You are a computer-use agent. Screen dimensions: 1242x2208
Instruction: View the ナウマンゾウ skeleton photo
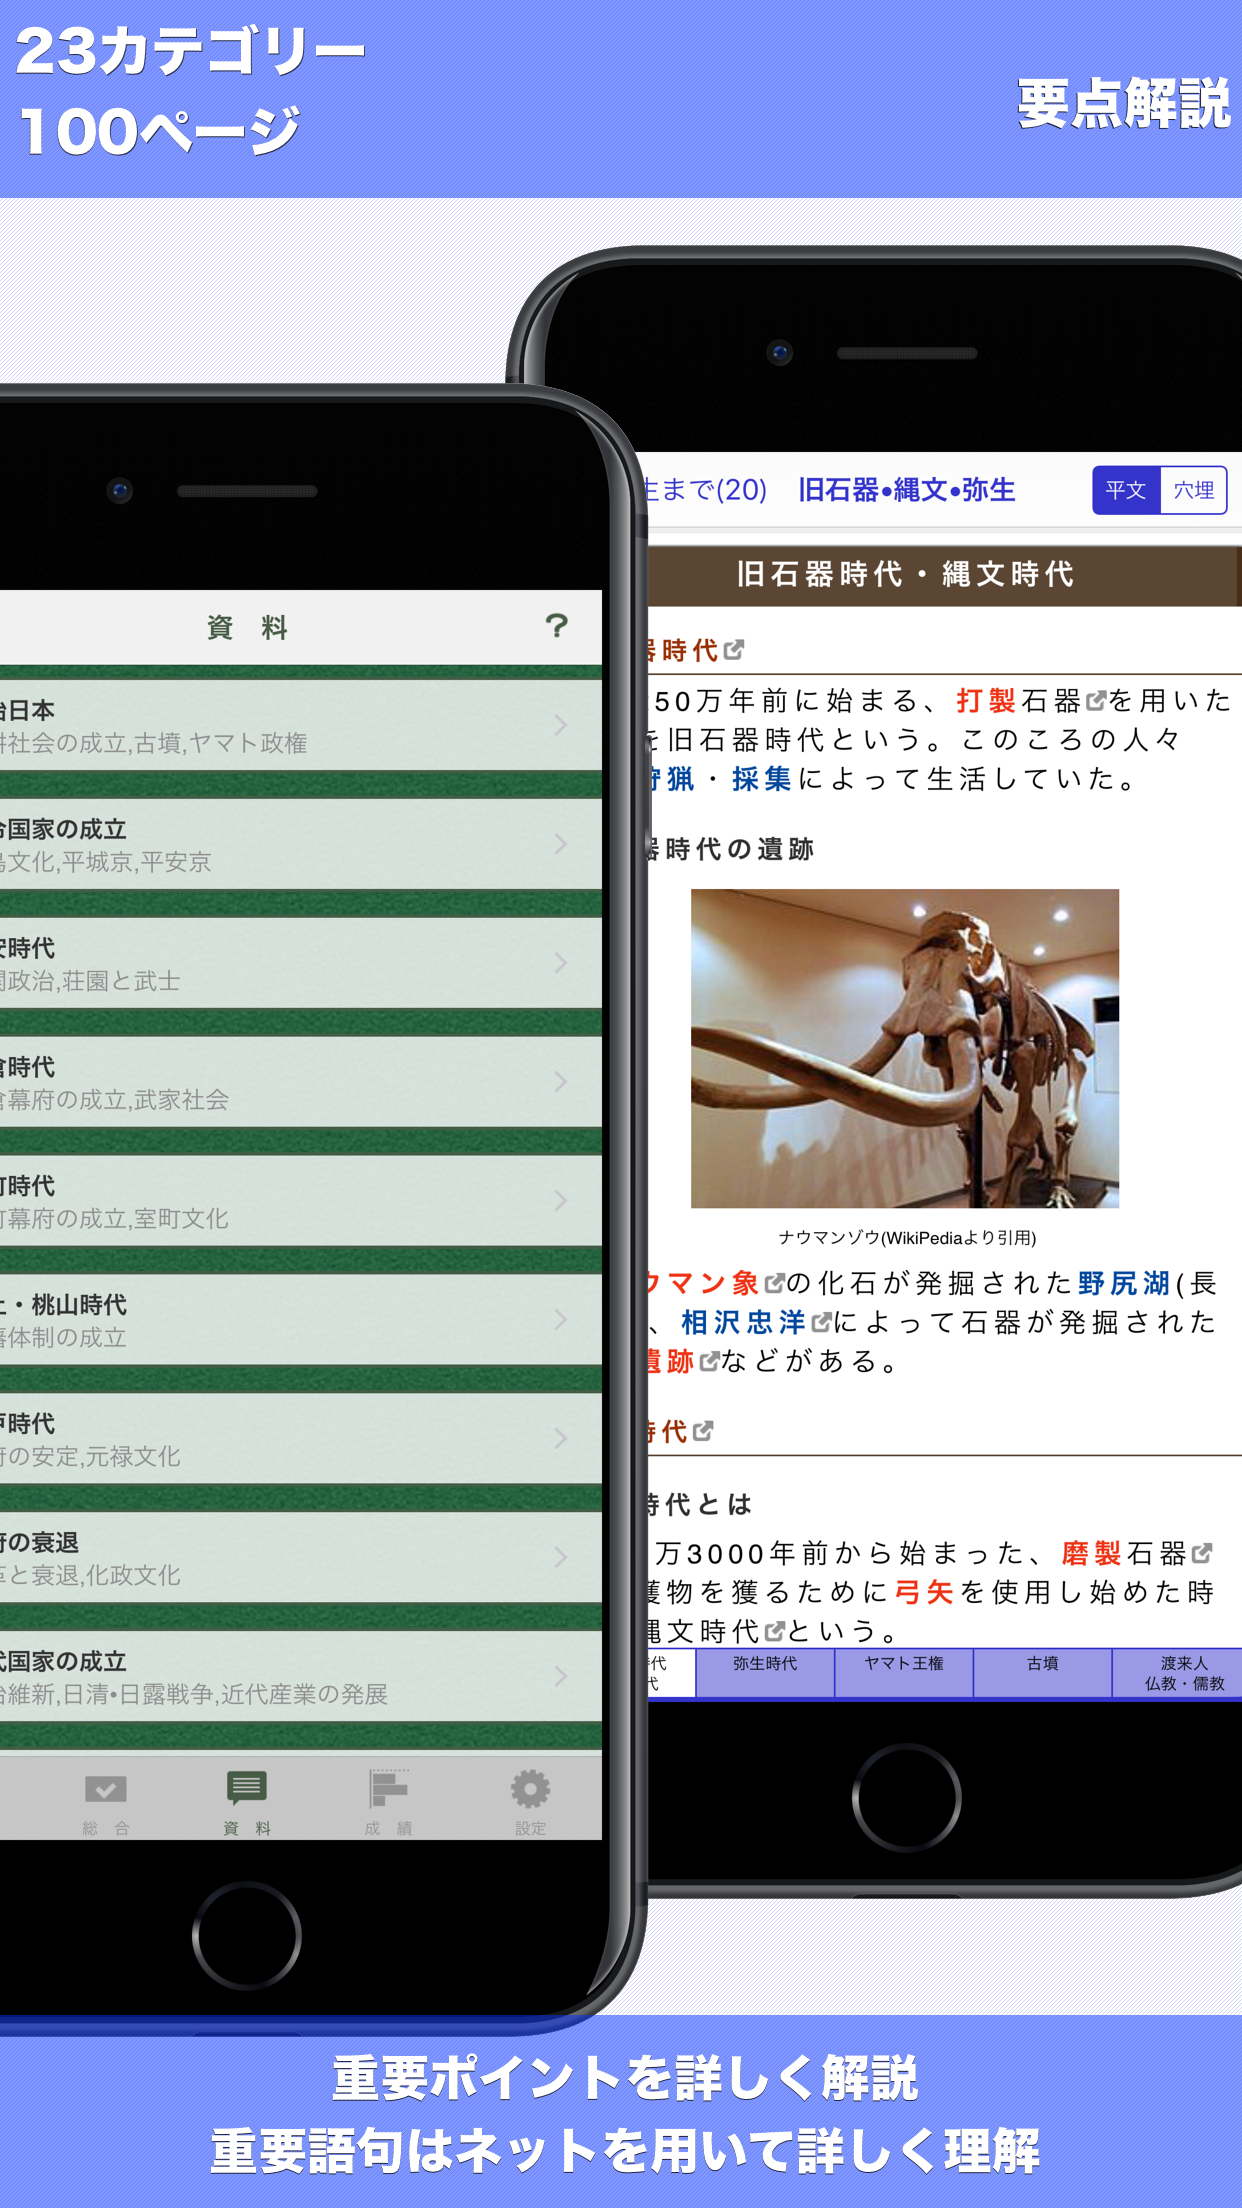905,1048
